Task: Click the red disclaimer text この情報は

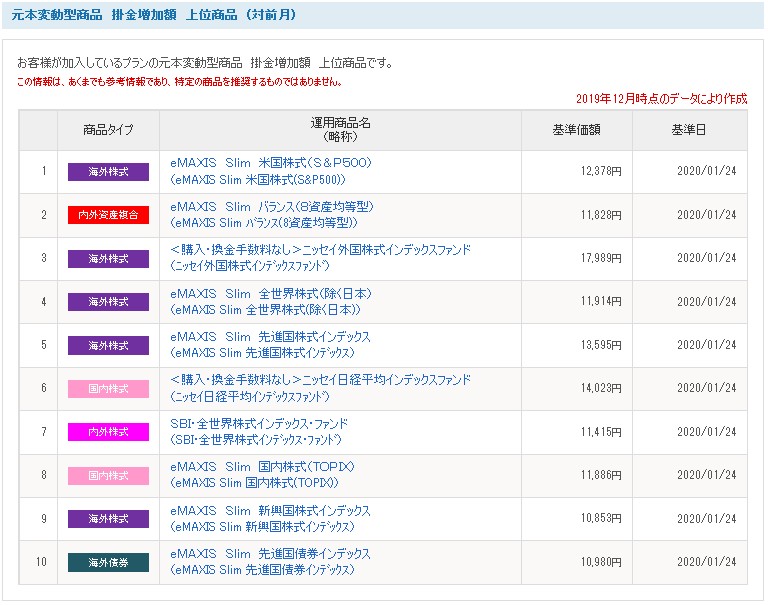Action: coord(179,82)
